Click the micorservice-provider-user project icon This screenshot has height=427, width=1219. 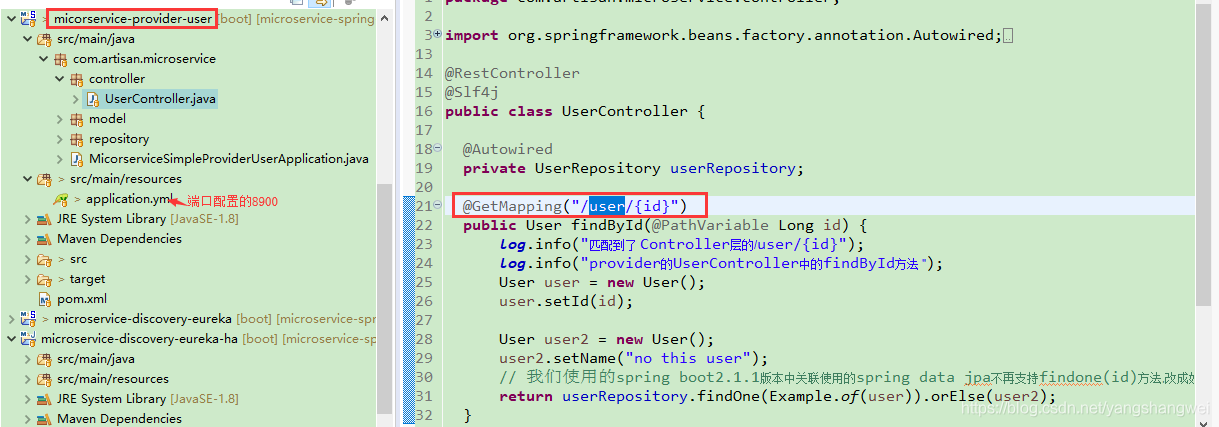29,19
